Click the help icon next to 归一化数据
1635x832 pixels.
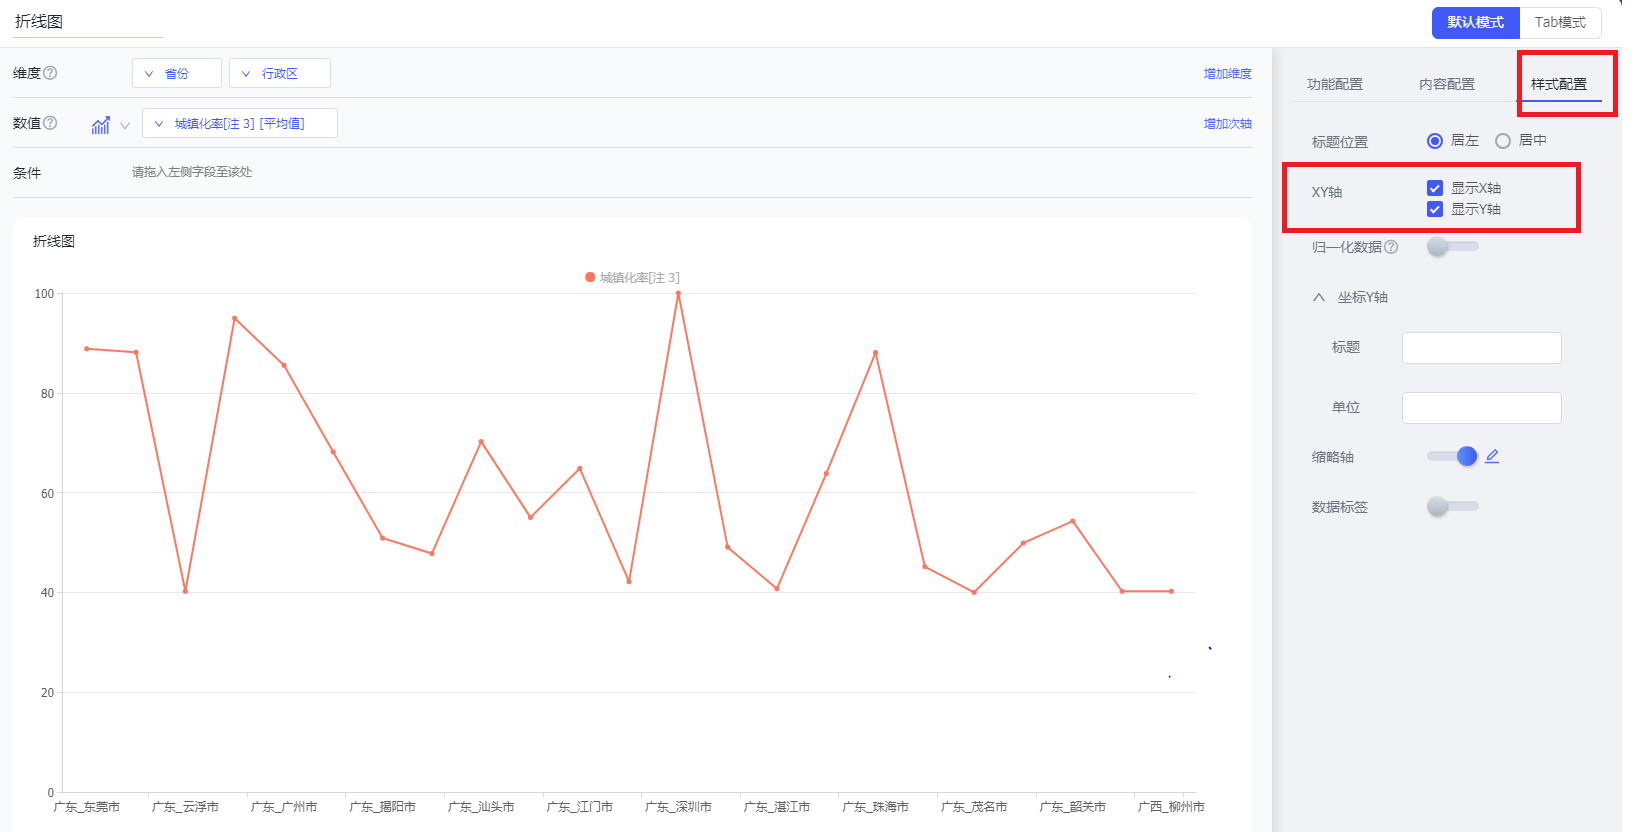tap(1391, 247)
